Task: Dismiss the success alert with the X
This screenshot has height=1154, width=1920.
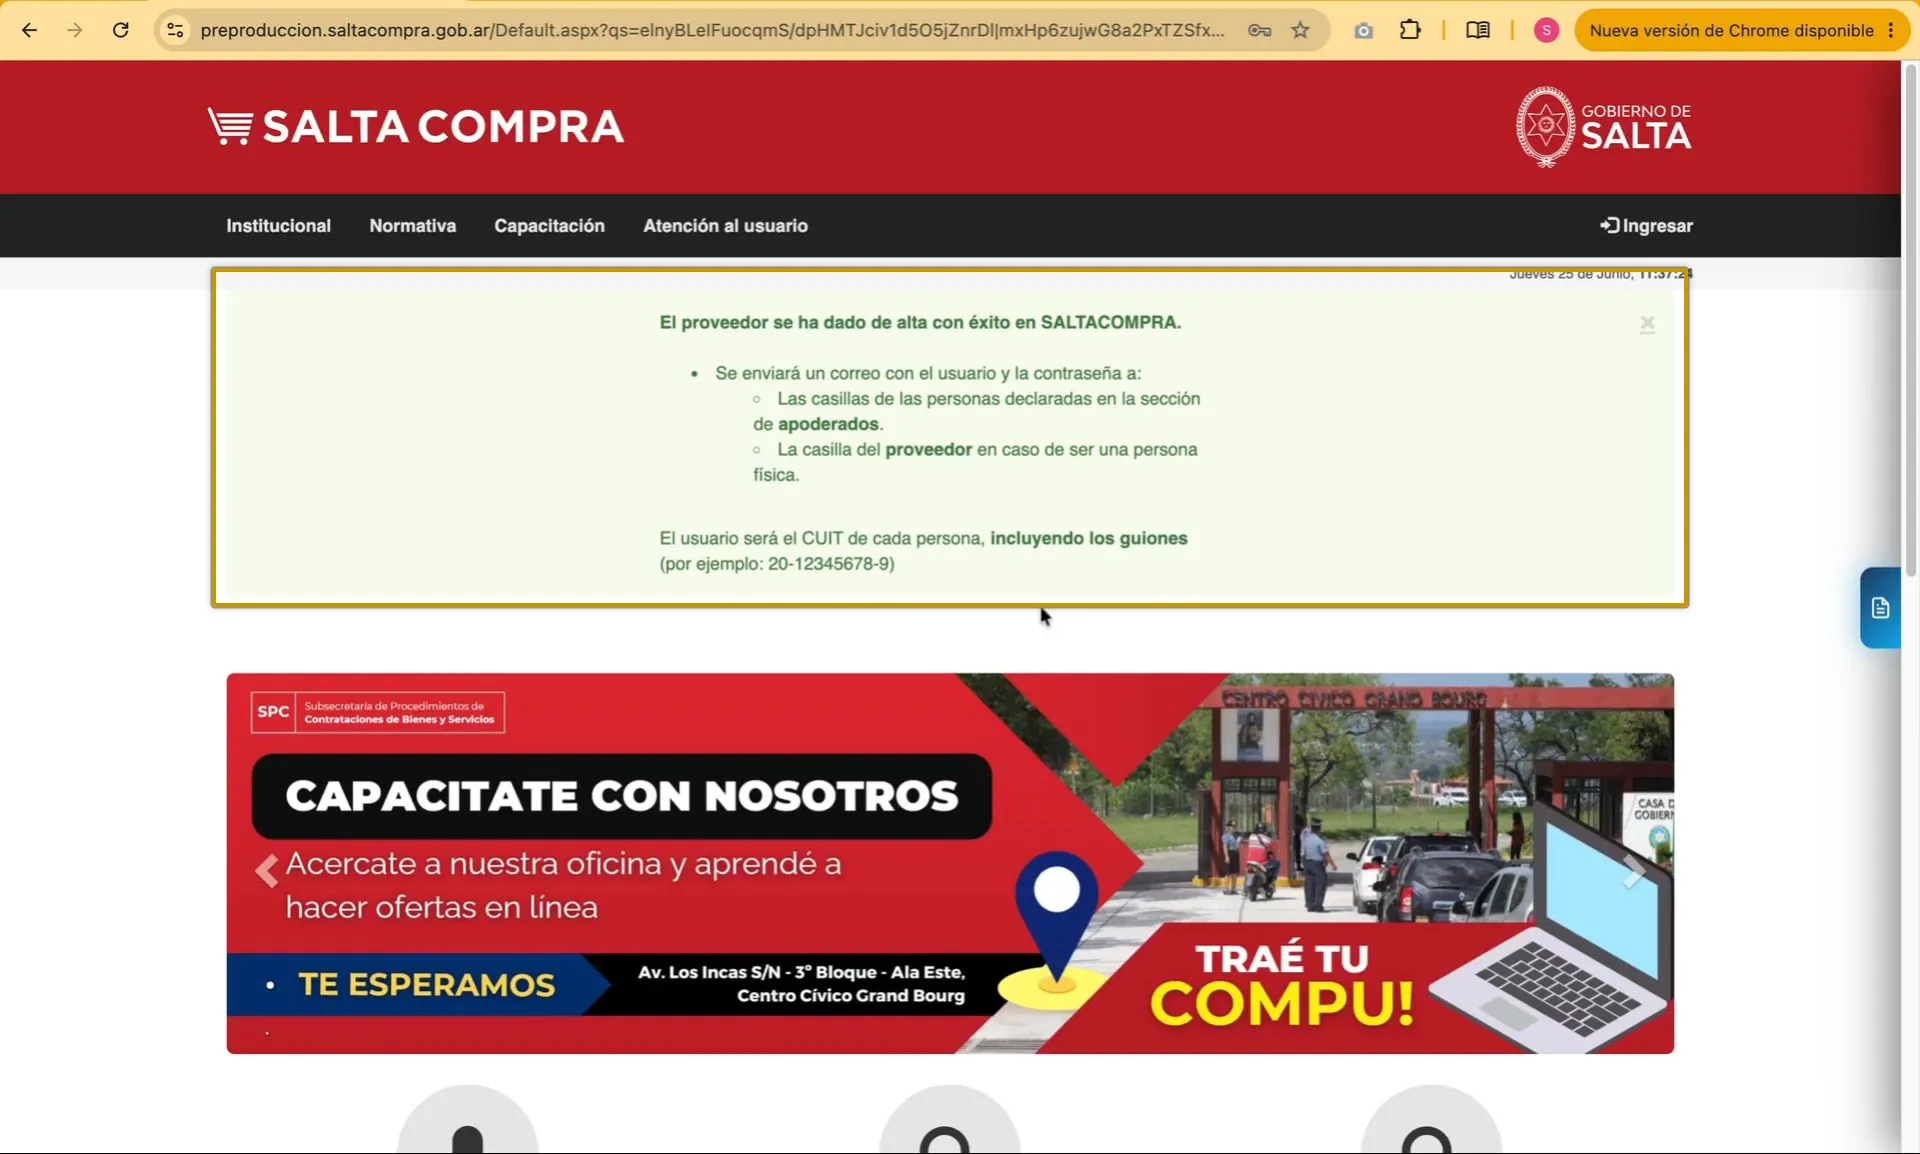Action: [1647, 324]
